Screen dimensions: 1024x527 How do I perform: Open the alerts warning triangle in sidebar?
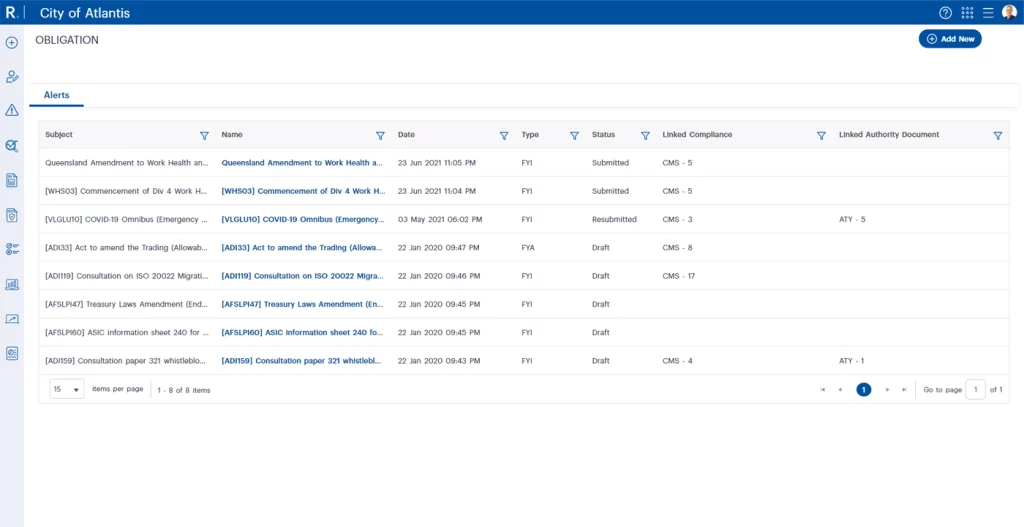coord(12,110)
